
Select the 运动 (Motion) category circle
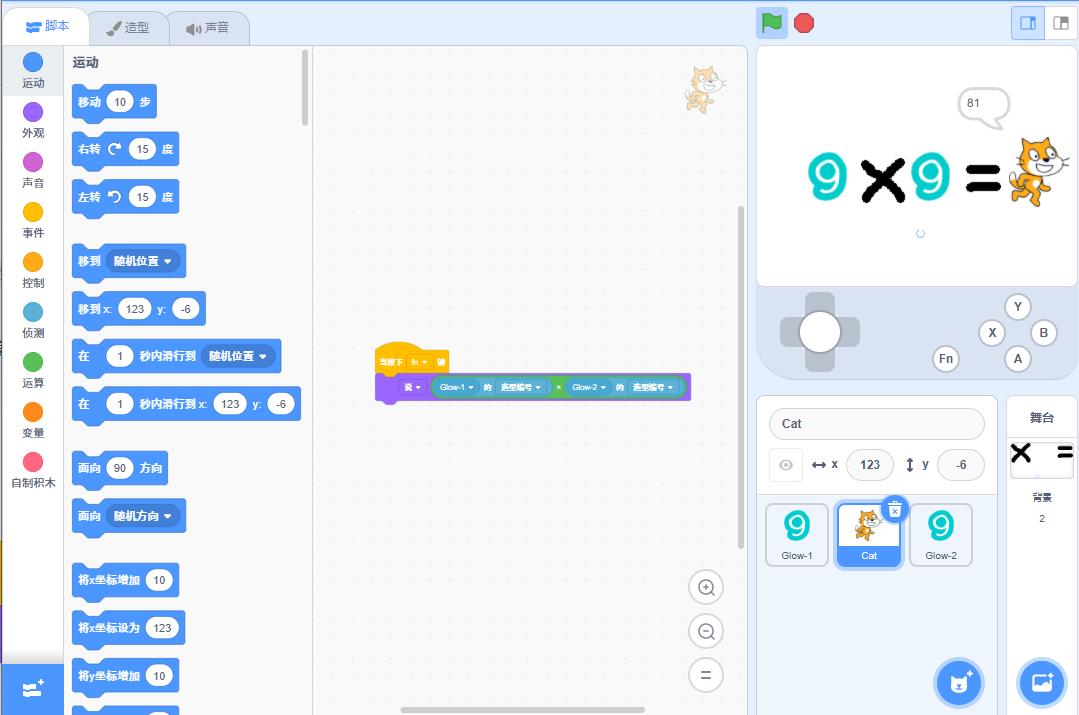click(x=33, y=62)
